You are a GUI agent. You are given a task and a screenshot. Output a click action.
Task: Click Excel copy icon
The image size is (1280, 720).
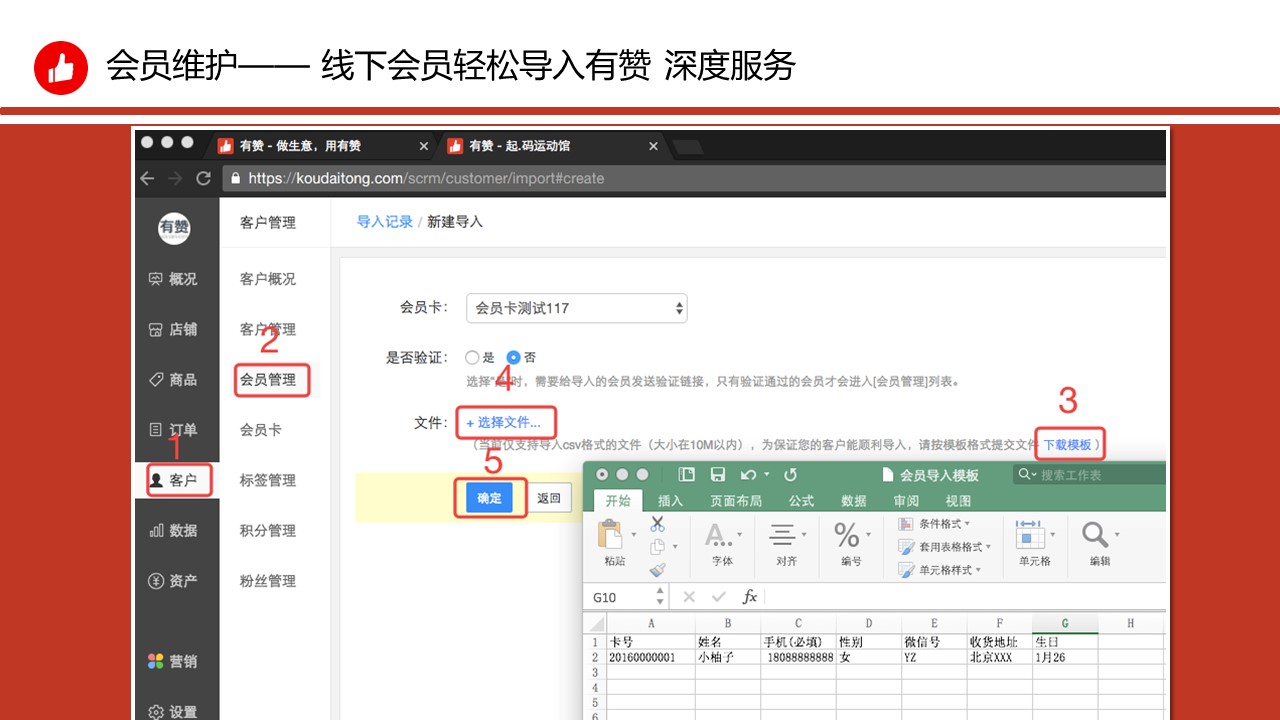(x=657, y=547)
